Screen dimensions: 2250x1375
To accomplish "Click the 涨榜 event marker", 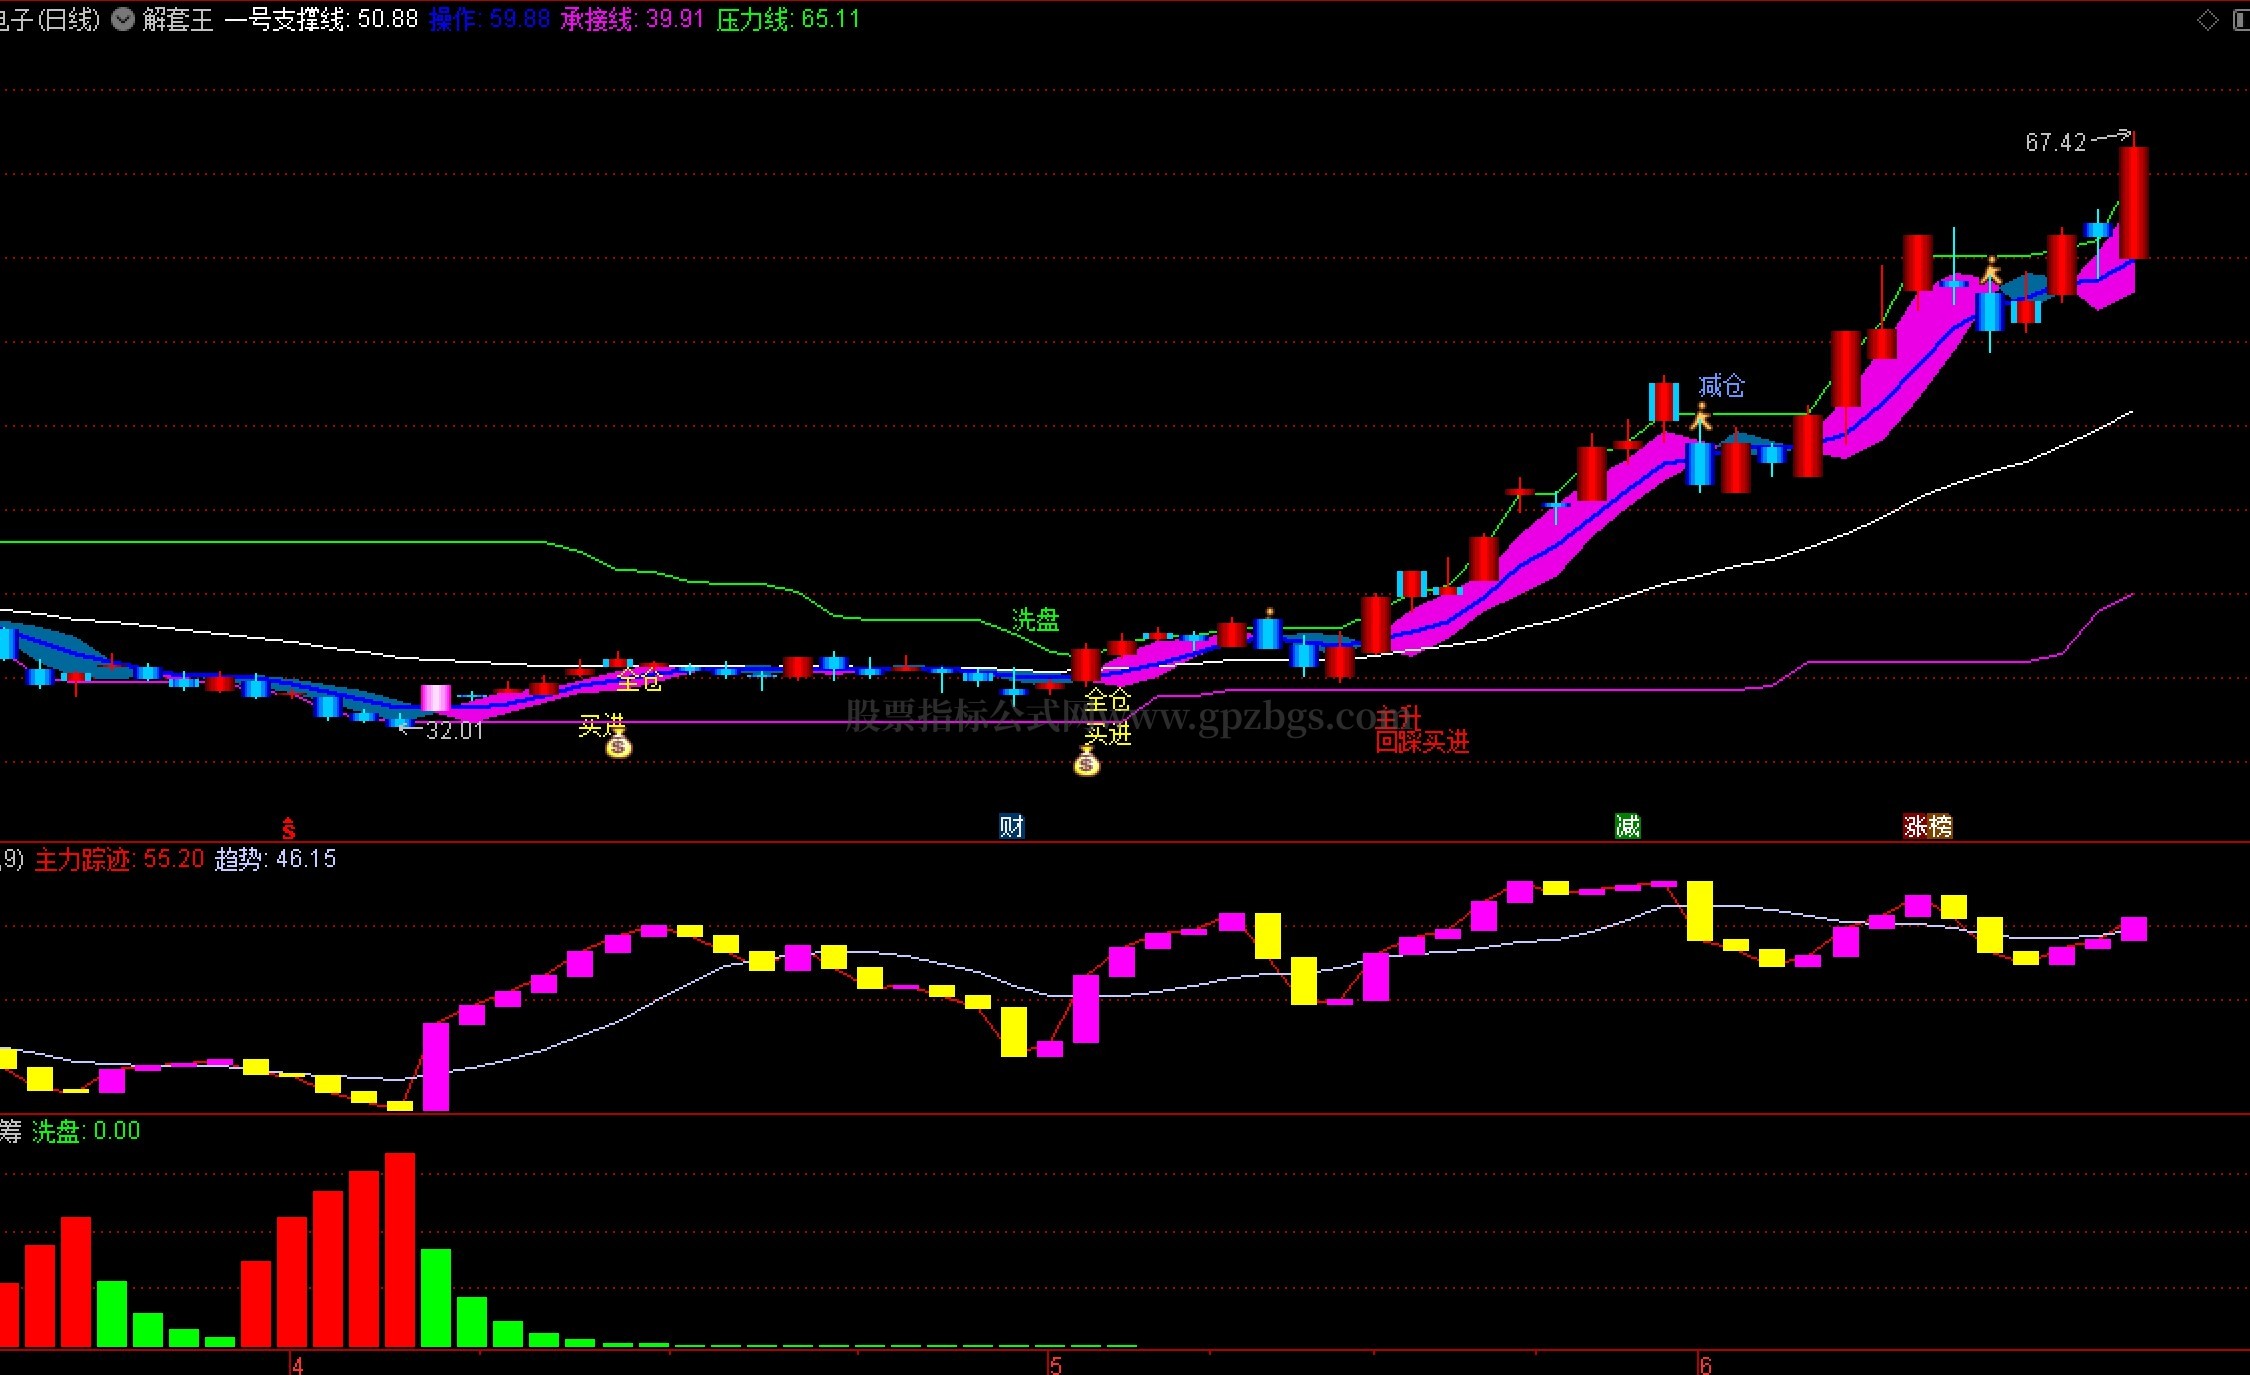I will (1928, 826).
